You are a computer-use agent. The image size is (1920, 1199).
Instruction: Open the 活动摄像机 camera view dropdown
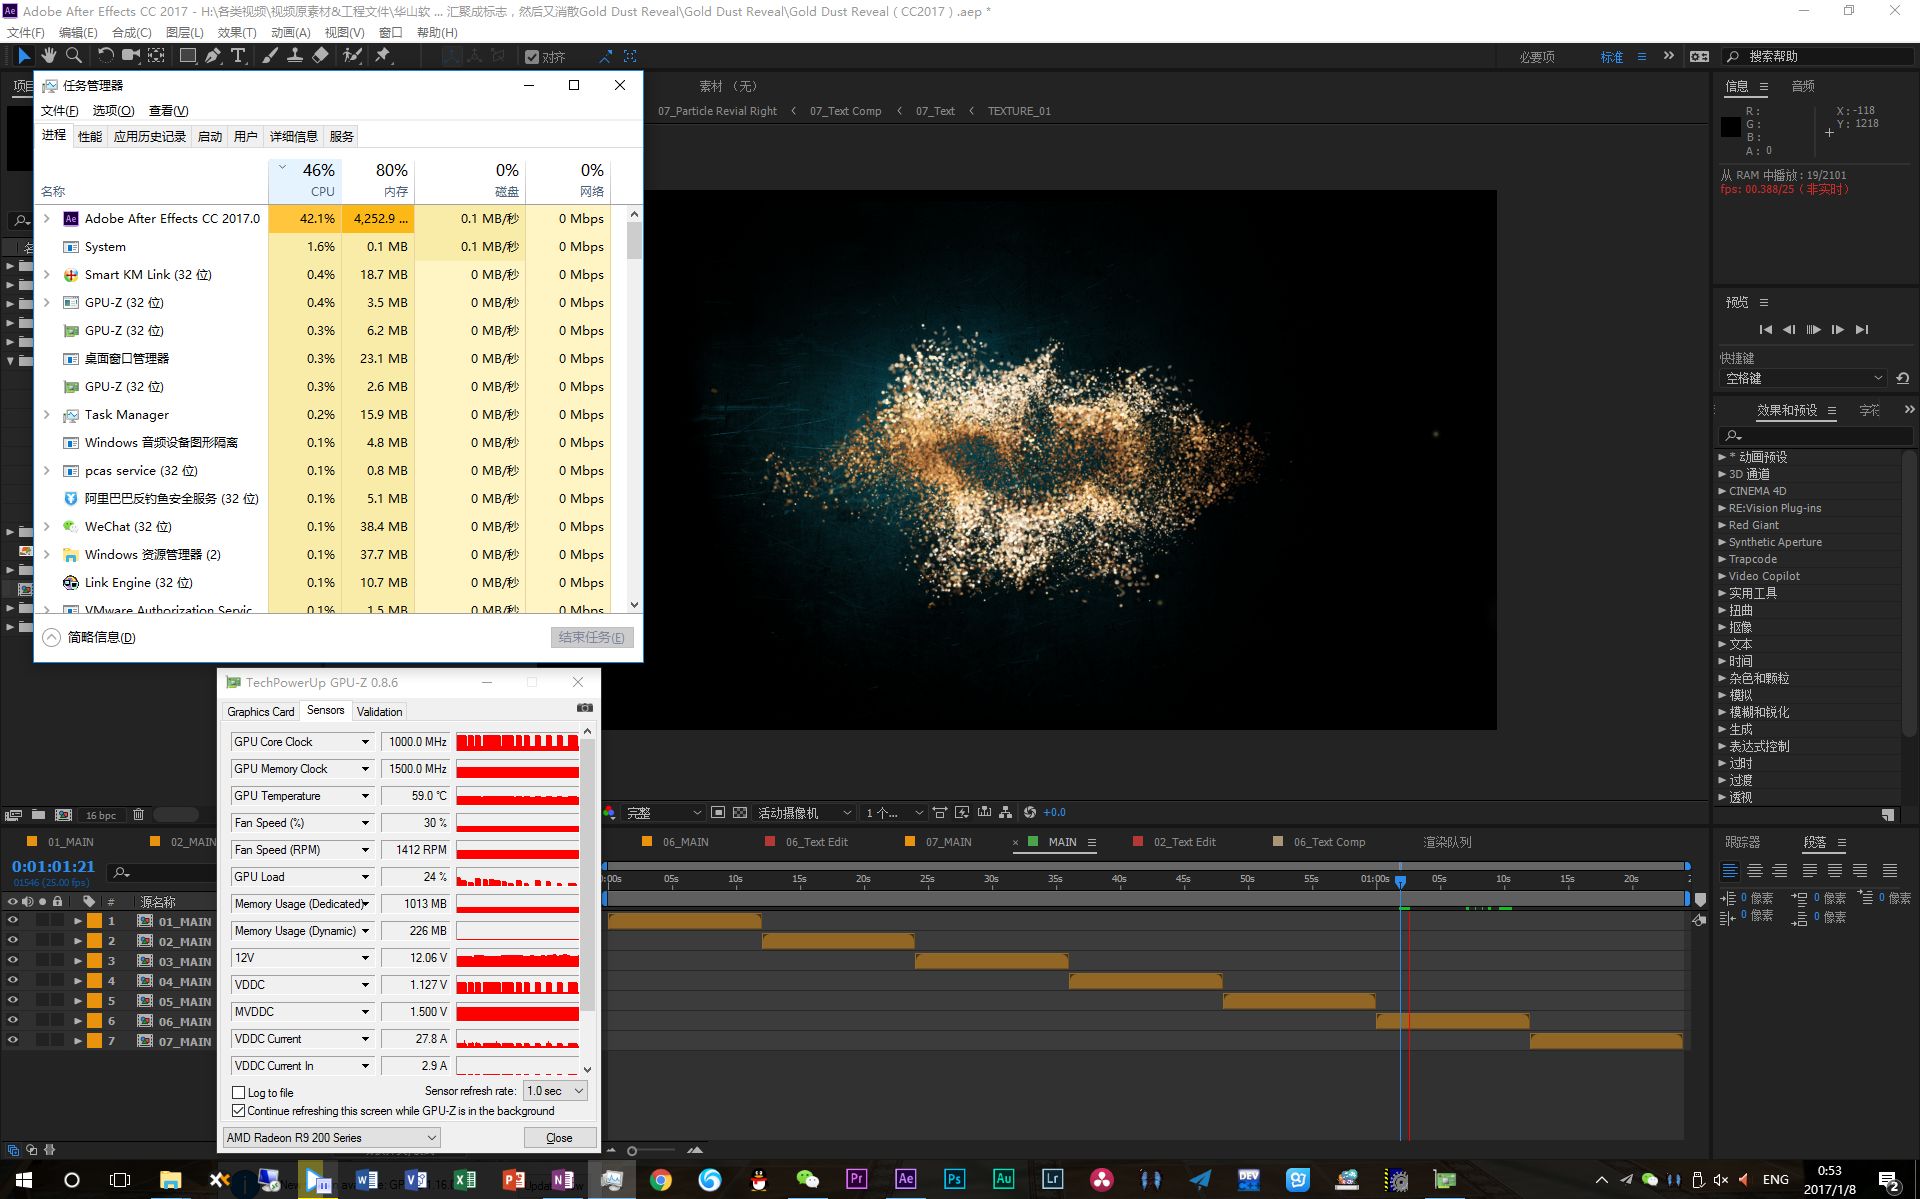tap(804, 813)
